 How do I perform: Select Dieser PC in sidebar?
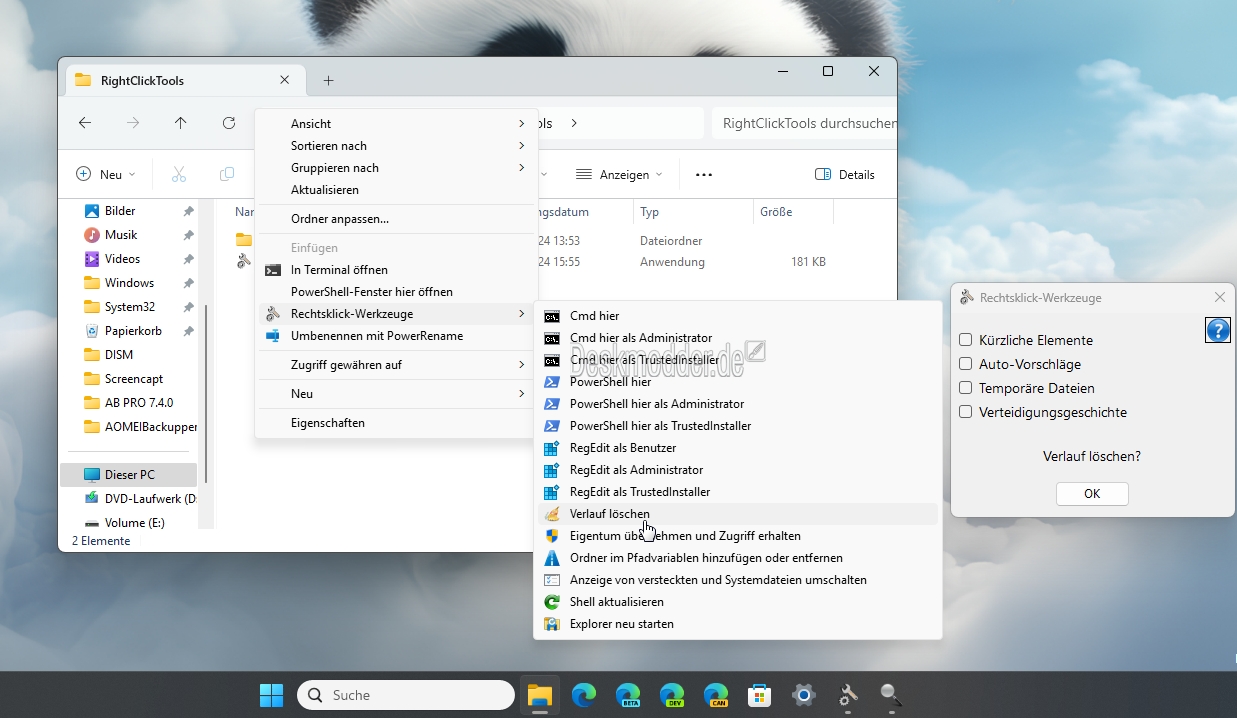(129, 475)
